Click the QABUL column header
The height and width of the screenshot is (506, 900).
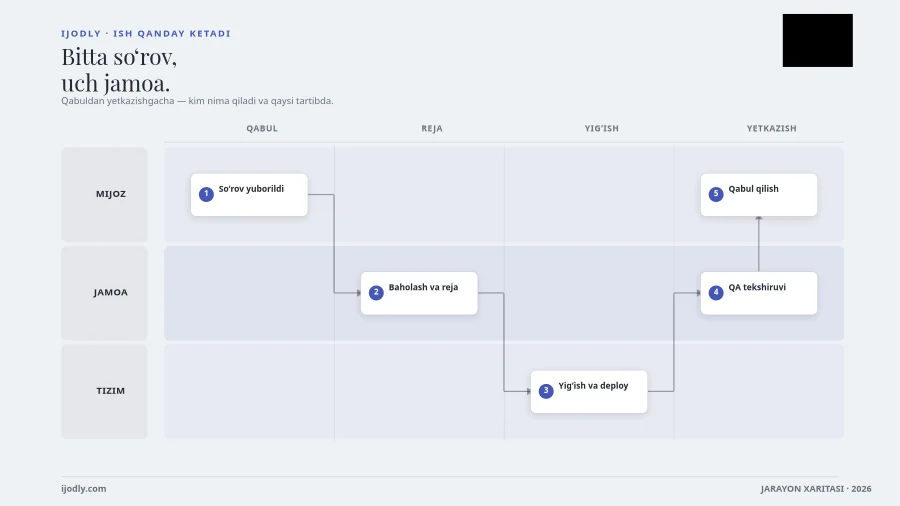(x=262, y=129)
